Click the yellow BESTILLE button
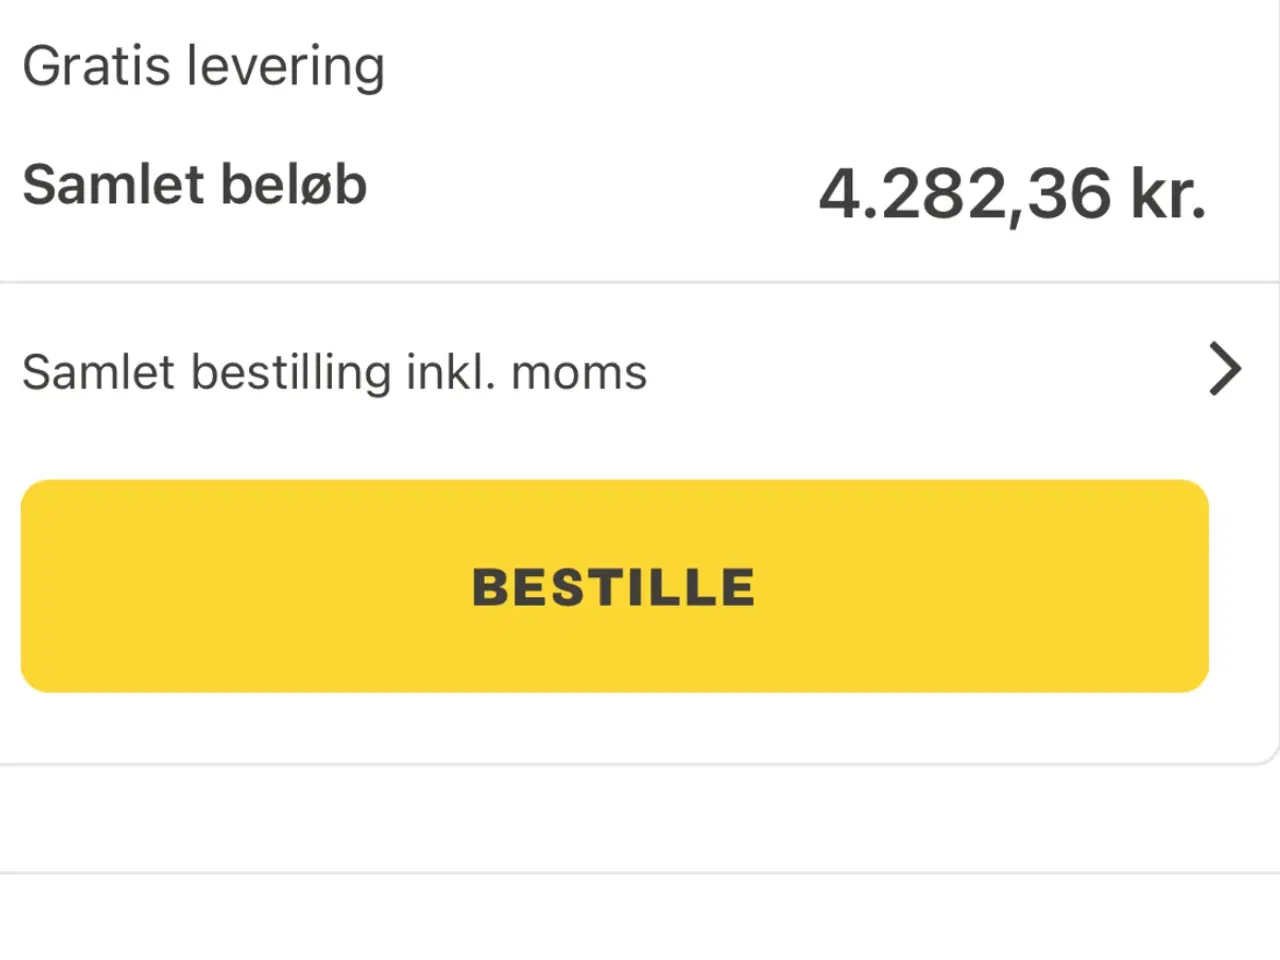Screen dimensions: 1280x960 (614, 586)
